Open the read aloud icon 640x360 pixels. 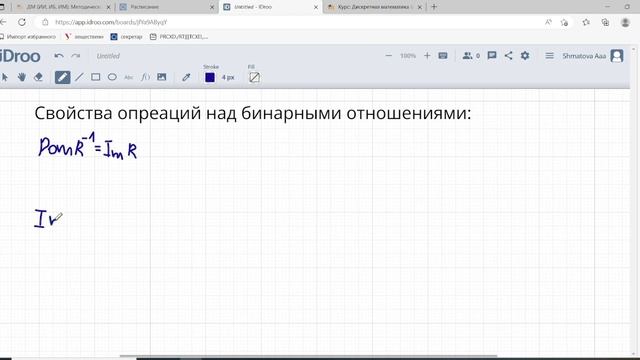click(x=548, y=22)
